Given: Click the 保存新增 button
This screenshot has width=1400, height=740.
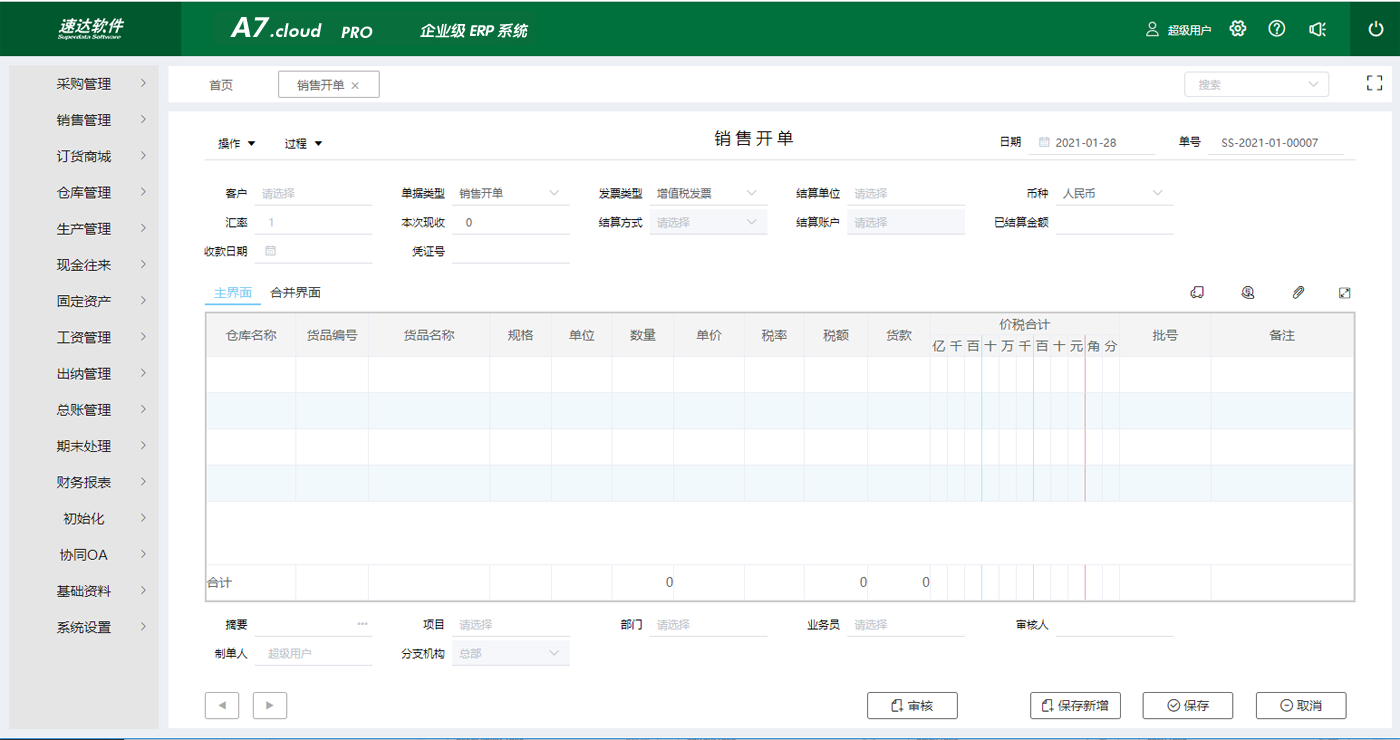Looking at the screenshot, I should coord(1075,705).
